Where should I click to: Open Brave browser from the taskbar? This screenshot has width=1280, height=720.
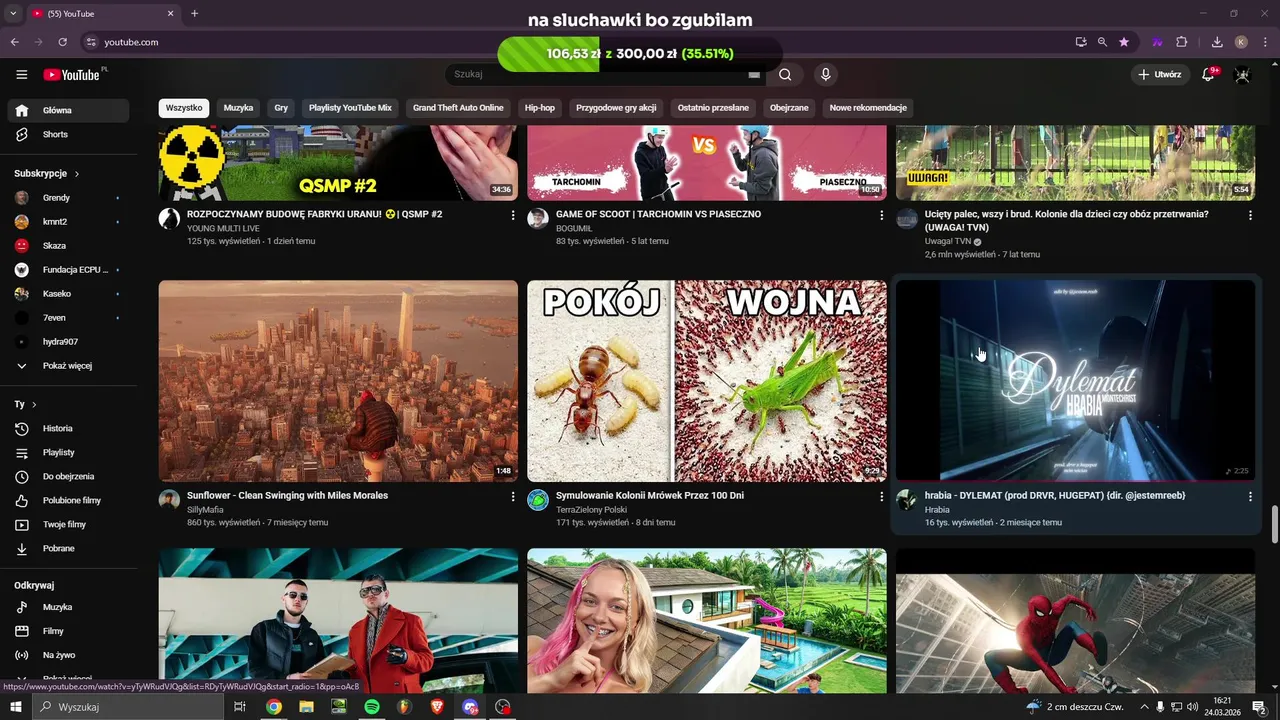coord(437,707)
